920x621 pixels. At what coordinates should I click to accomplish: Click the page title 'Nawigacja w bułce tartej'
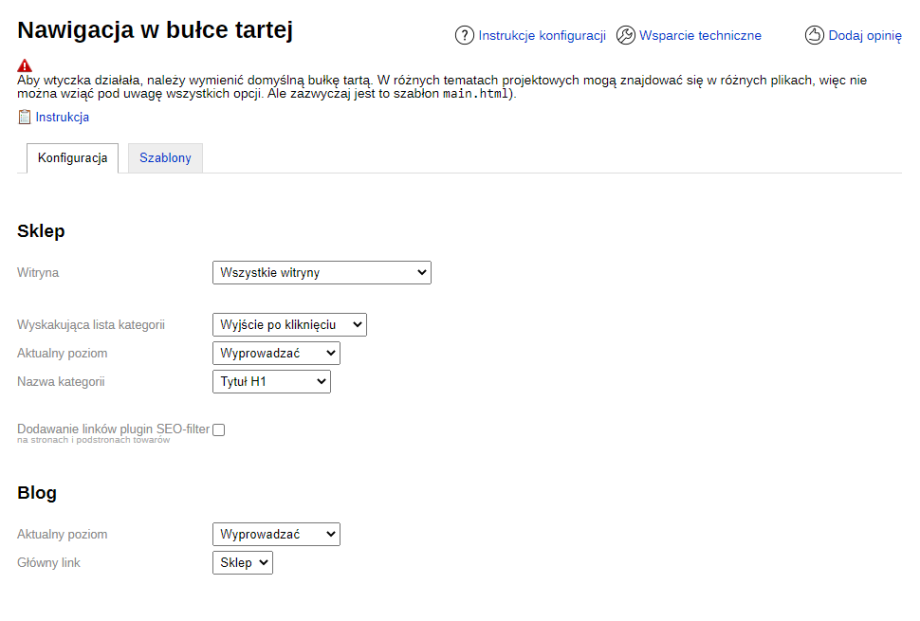click(155, 30)
